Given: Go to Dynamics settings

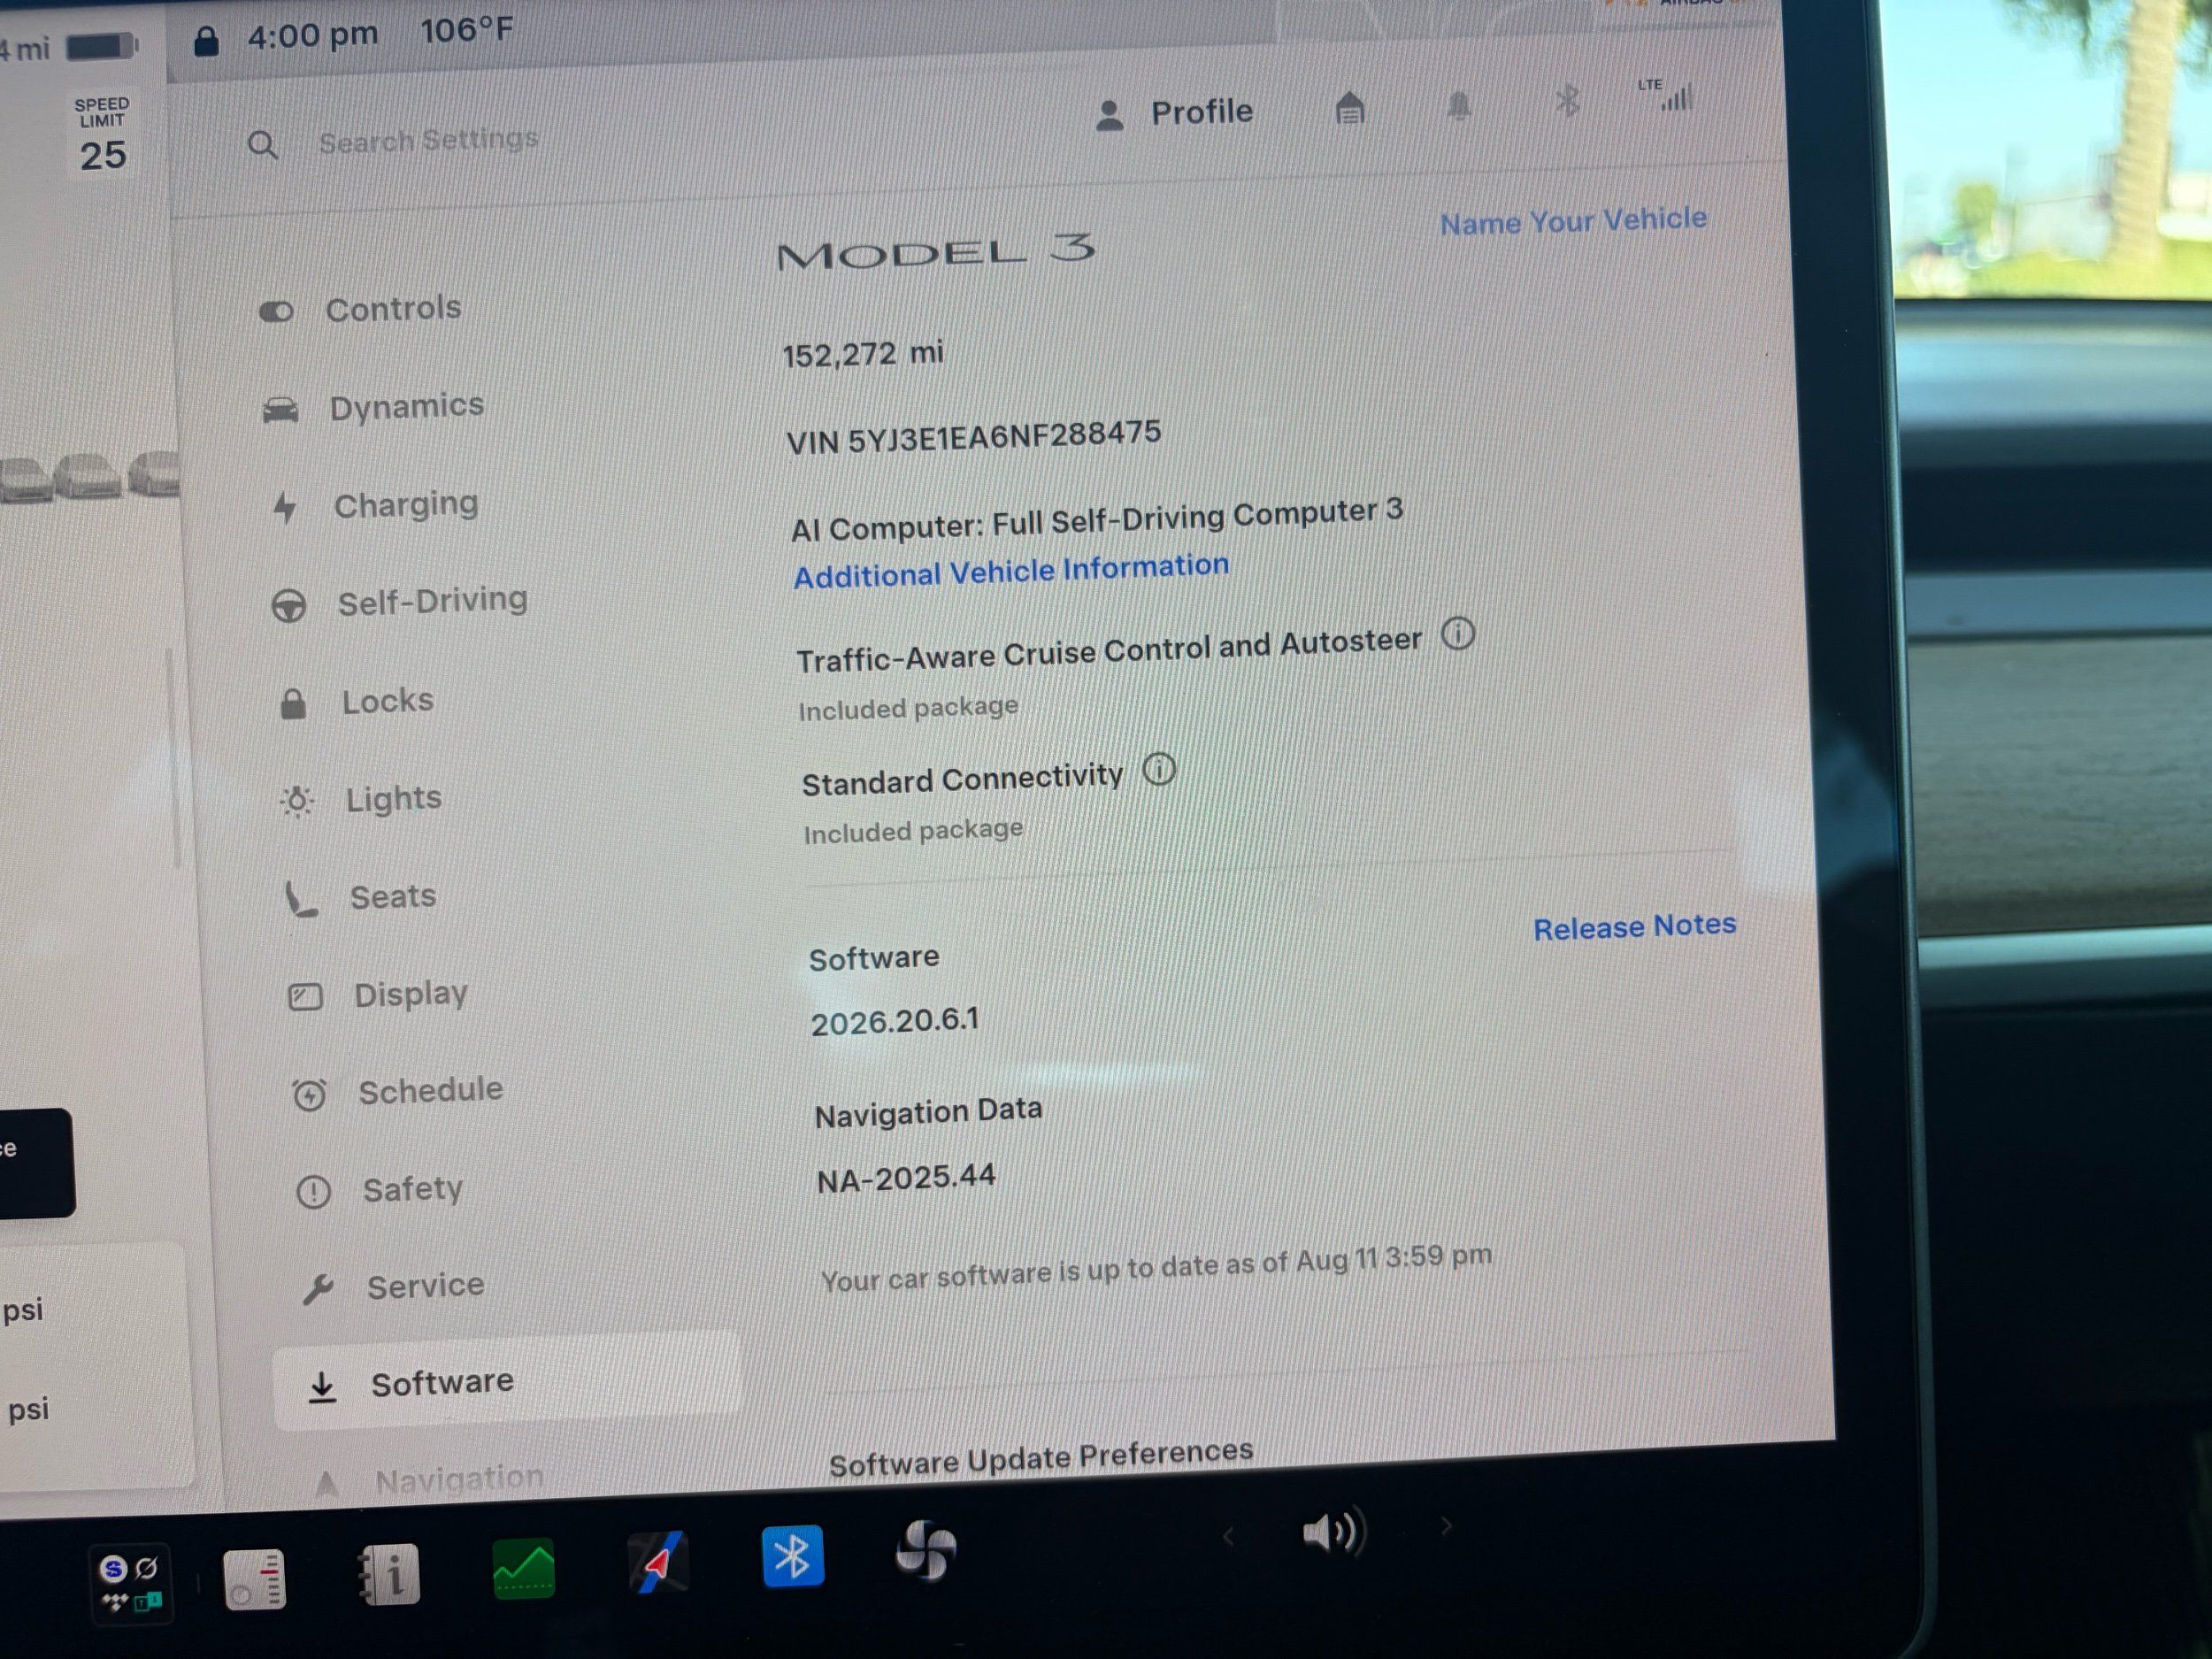Looking at the screenshot, I should coord(374,407).
